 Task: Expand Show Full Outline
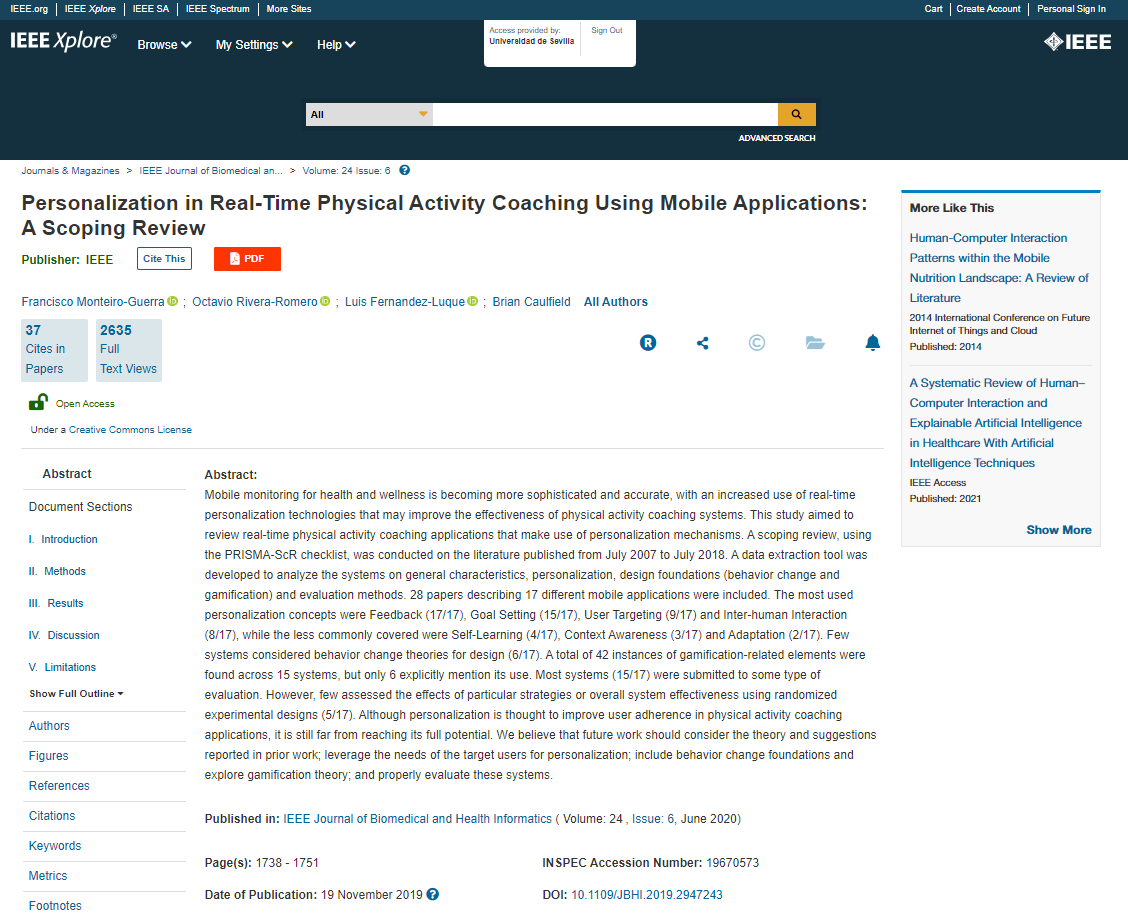[x=76, y=694]
